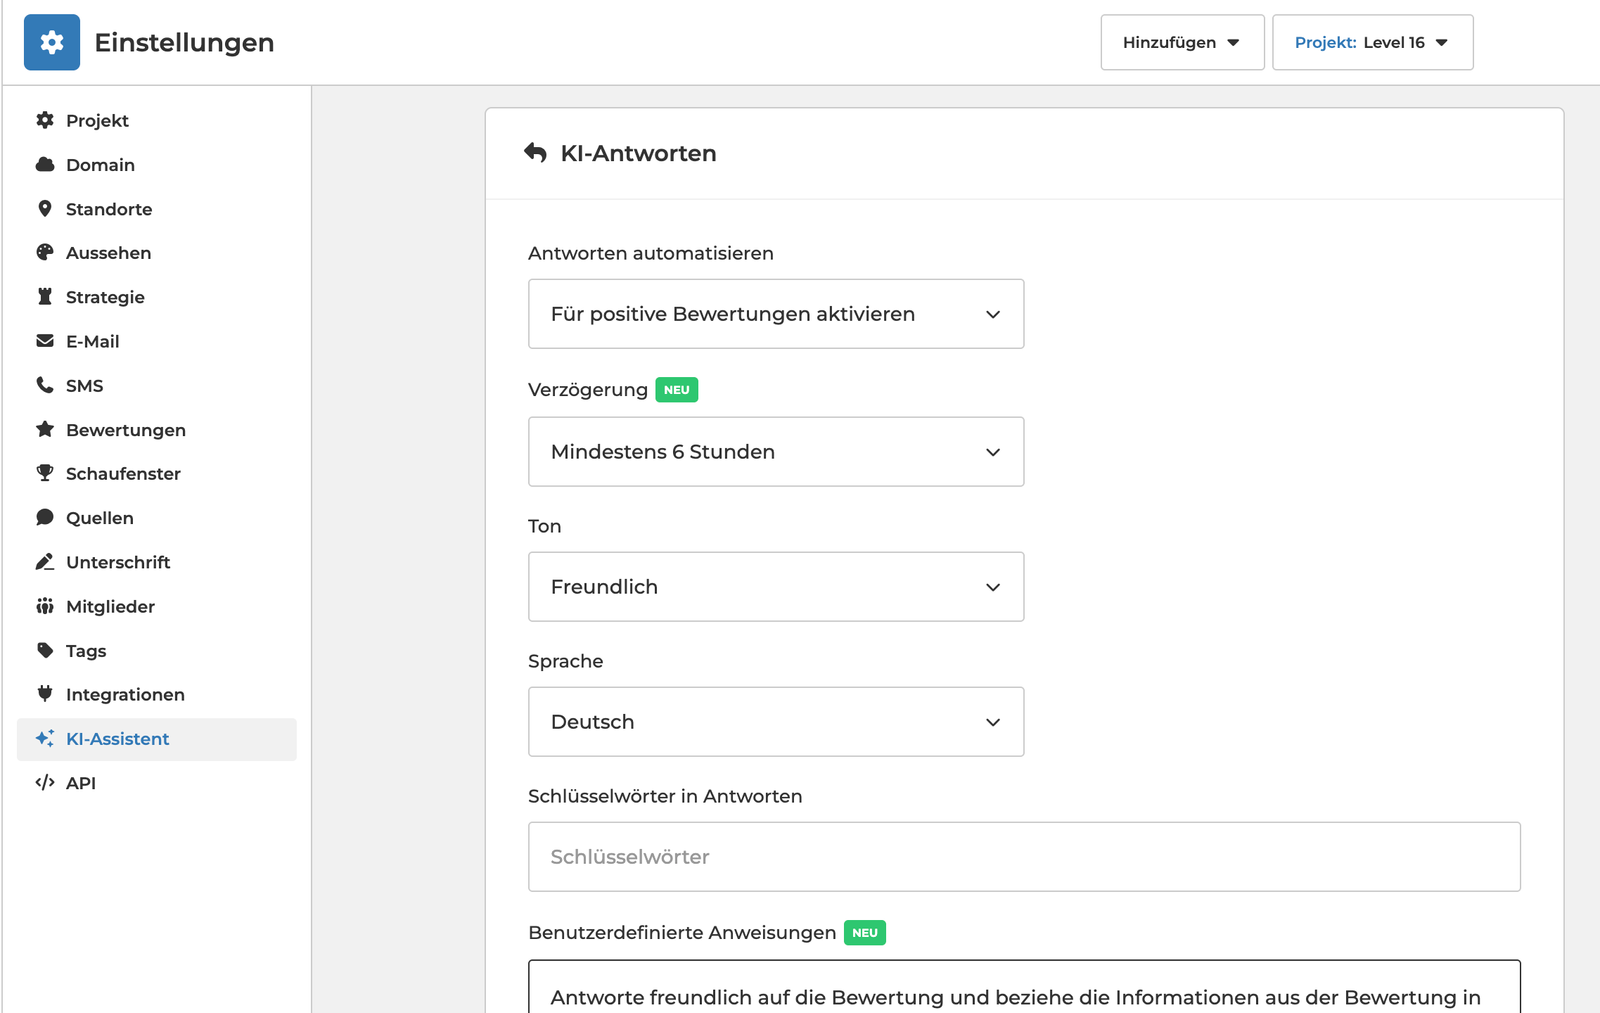
Task: Open the Unterschrift settings page
Action: click(x=118, y=562)
